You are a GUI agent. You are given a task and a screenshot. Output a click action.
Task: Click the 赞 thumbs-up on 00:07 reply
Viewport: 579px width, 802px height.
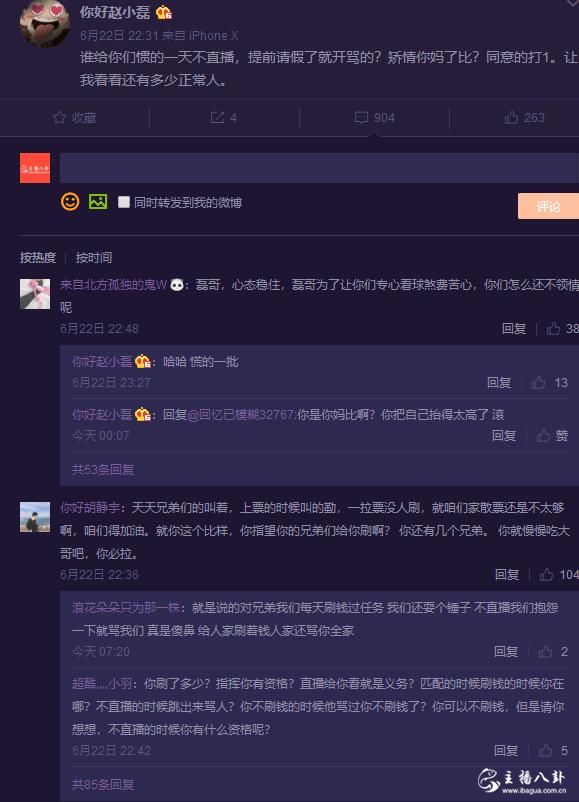(x=552, y=435)
